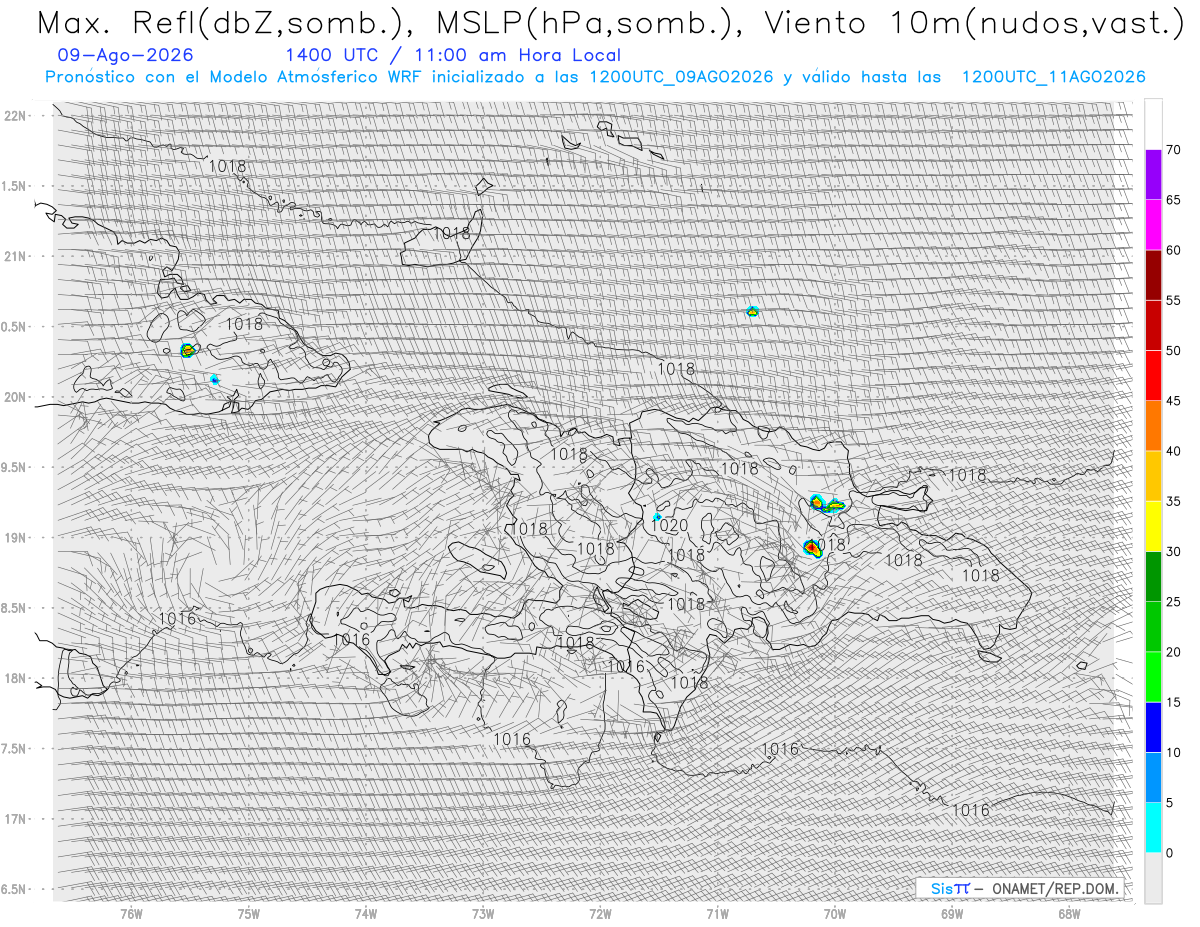The width and height of the screenshot is (1200, 927).
Task: Click the isolated ocean reflectivity cell north of Hispaniola
Action: (x=753, y=311)
